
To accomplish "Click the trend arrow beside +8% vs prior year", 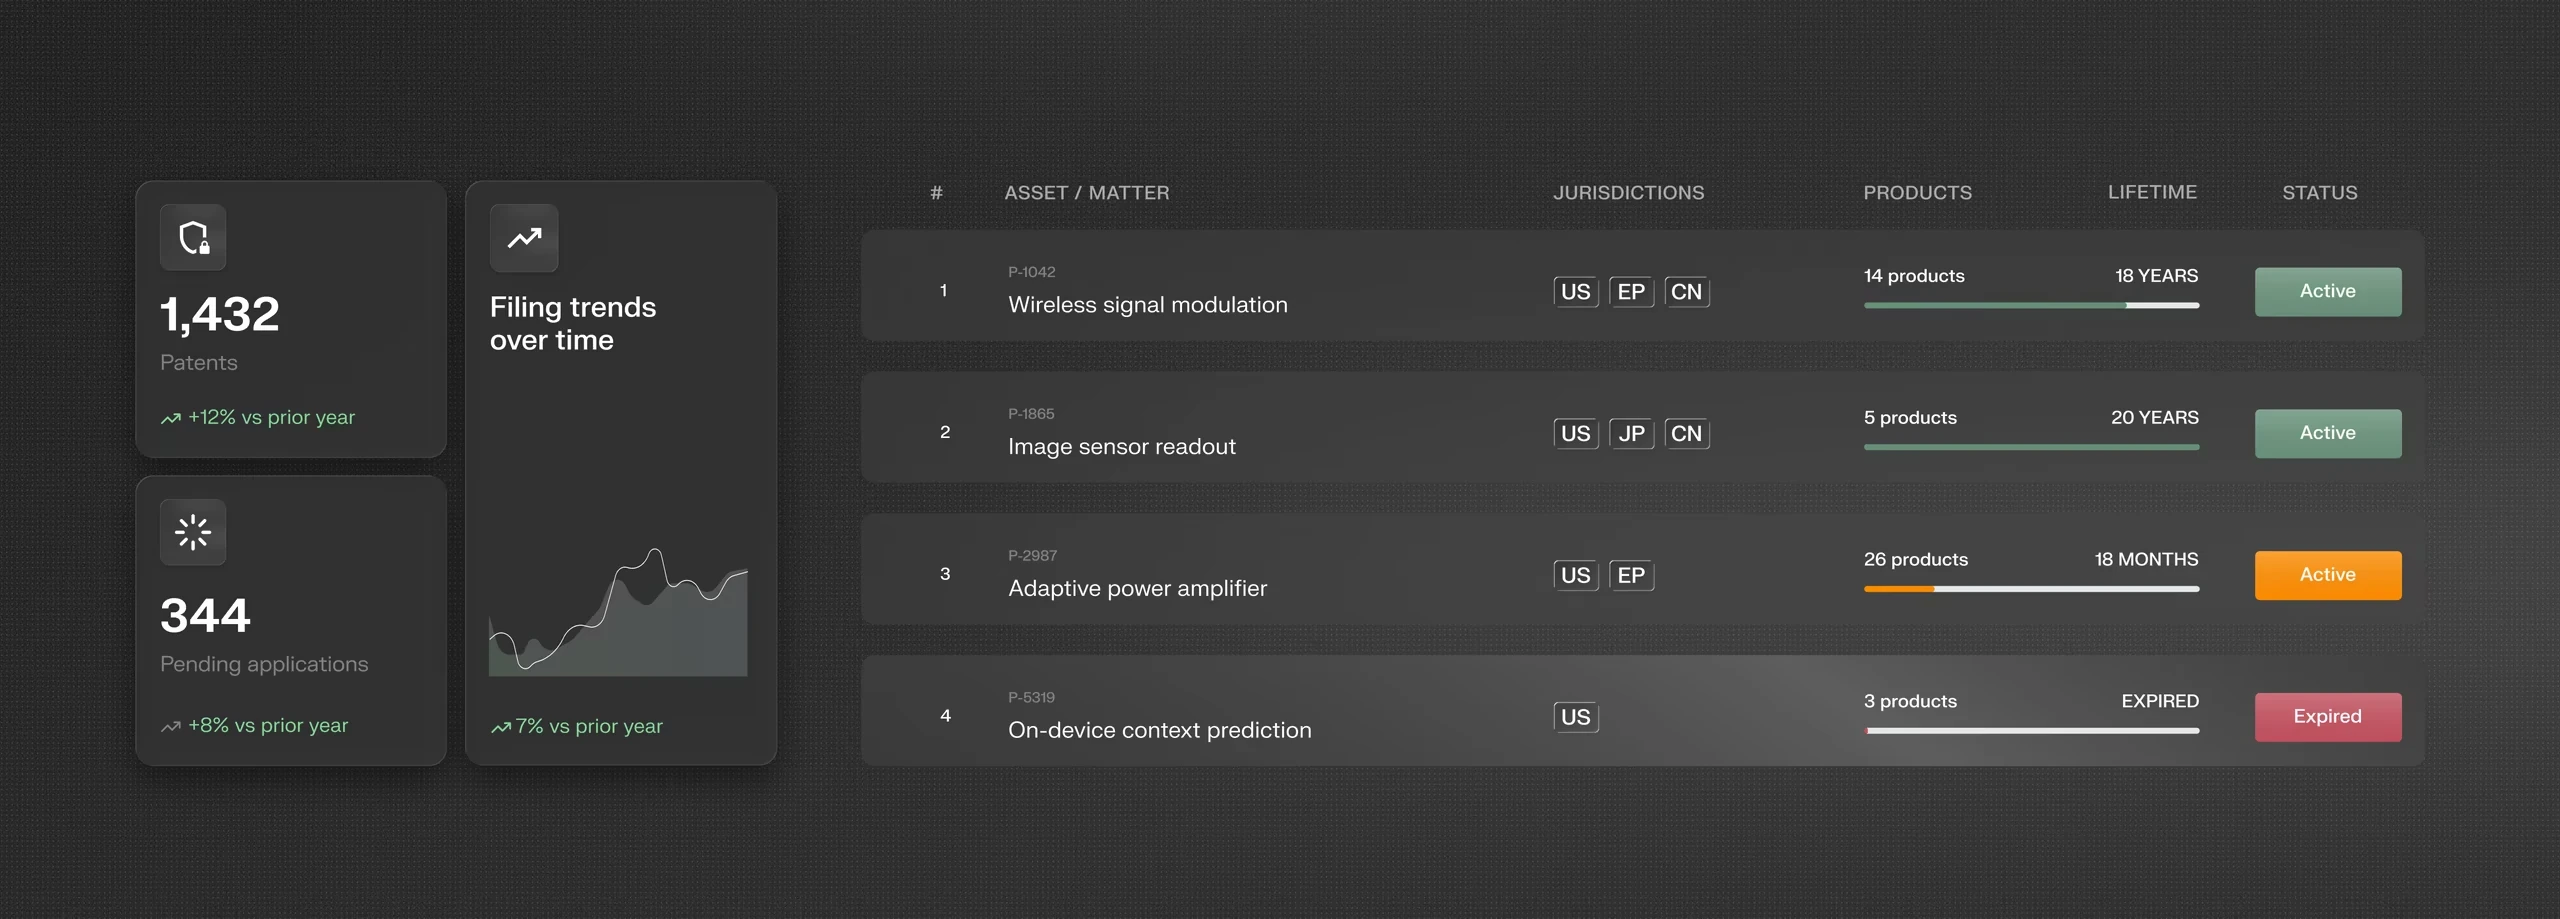I will 171,726.
